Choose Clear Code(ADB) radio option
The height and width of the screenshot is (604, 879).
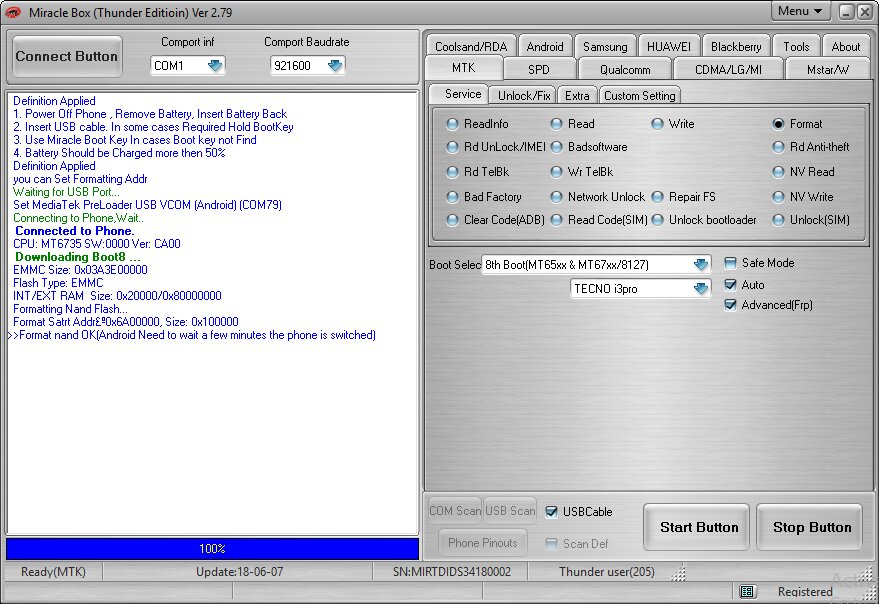click(x=452, y=220)
